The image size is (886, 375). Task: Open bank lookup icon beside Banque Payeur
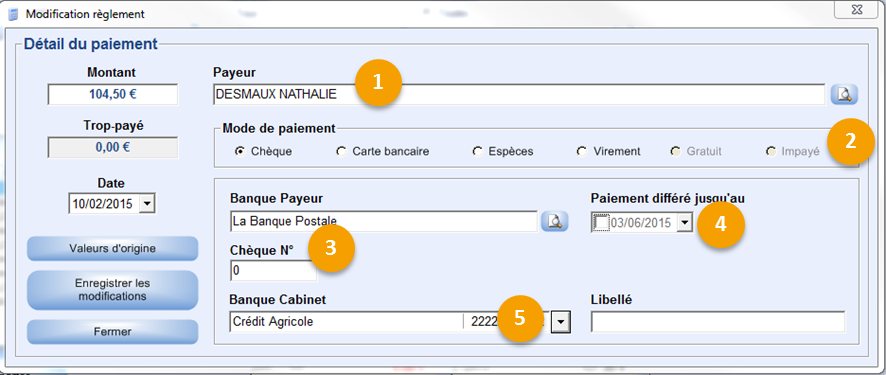[554, 221]
